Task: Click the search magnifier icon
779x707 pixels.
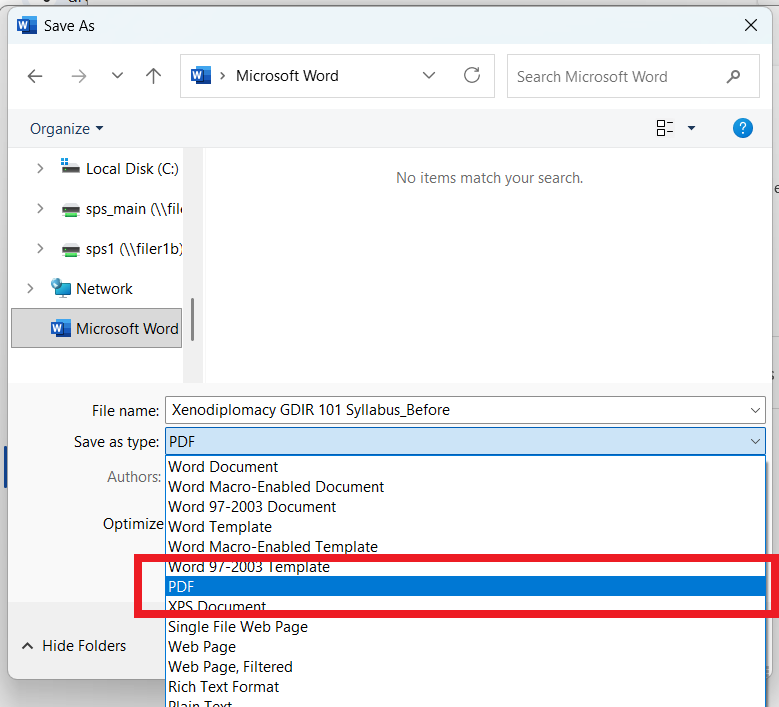Action: click(733, 77)
